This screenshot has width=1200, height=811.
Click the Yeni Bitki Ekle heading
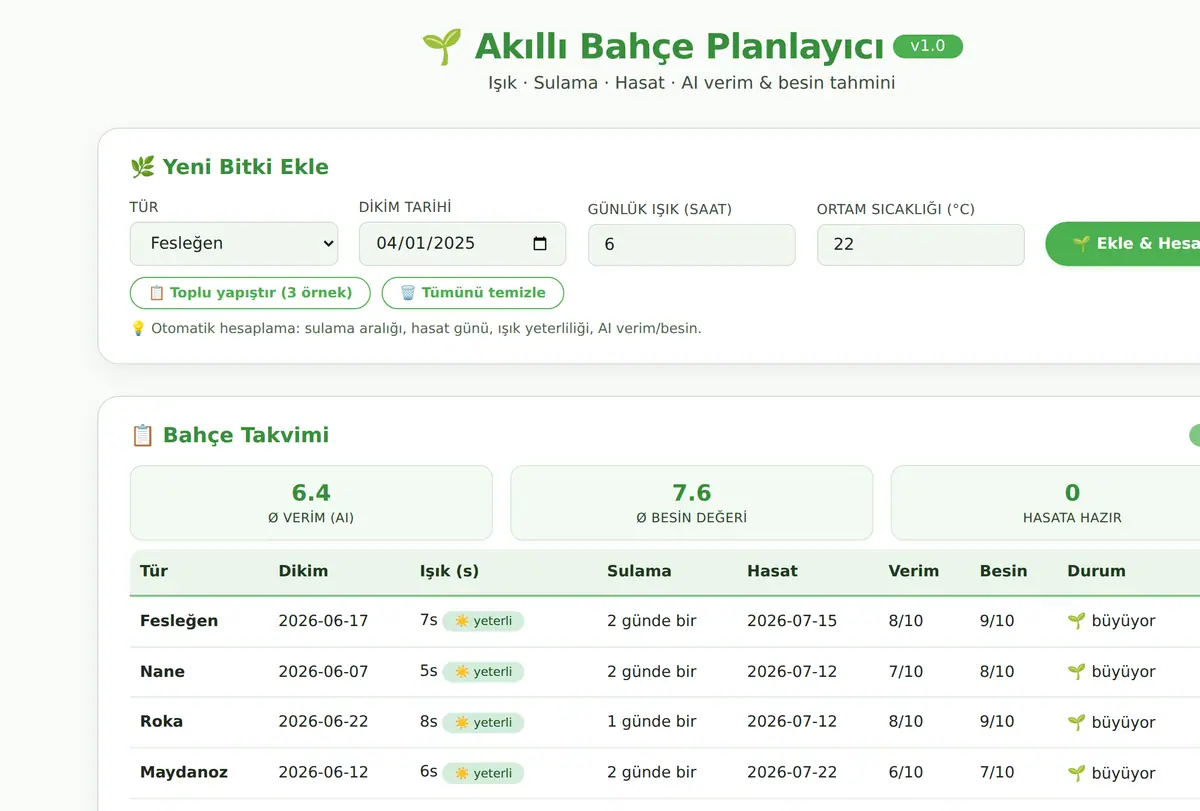230,167
